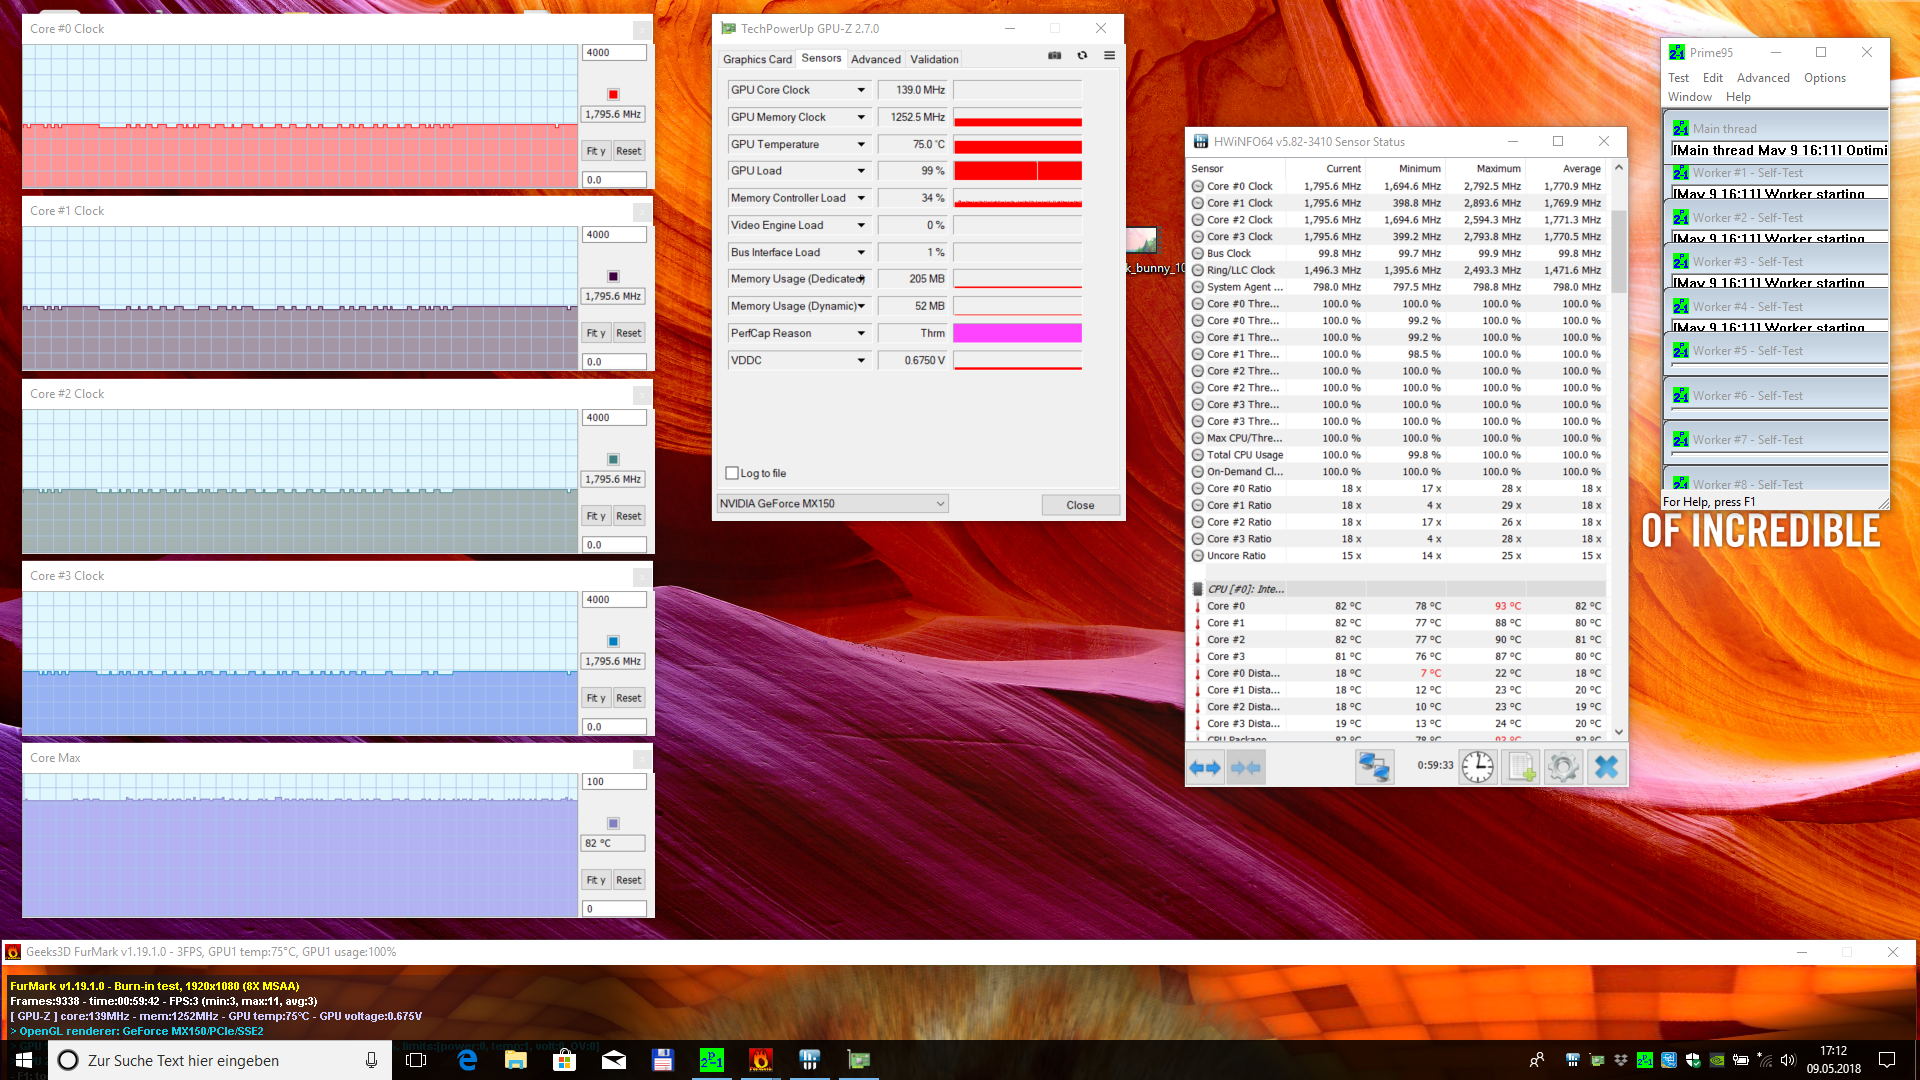Click the volume speaker tray icon

pyautogui.click(x=1789, y=1060)
